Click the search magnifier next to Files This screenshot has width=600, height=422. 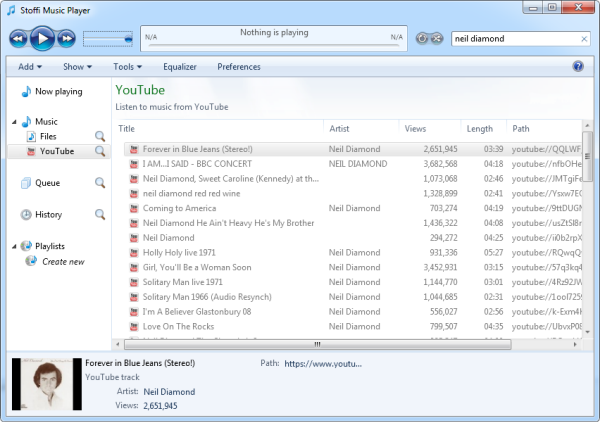(100, 136)
